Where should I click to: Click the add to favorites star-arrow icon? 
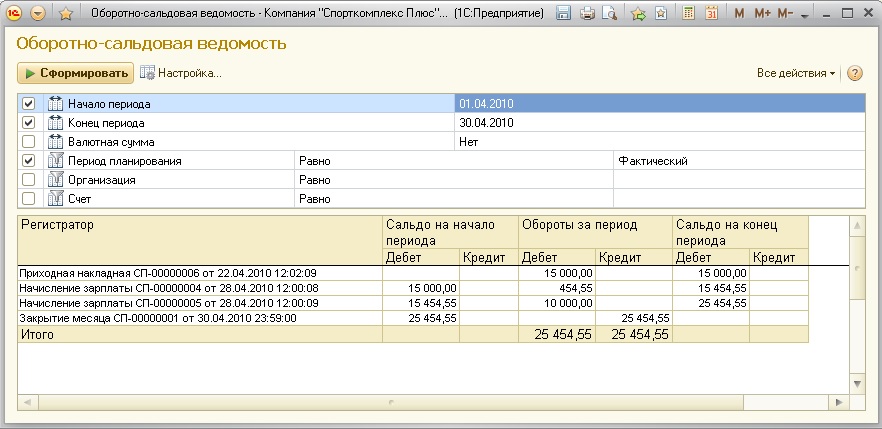pyautogui.click(x=638, y=13)
